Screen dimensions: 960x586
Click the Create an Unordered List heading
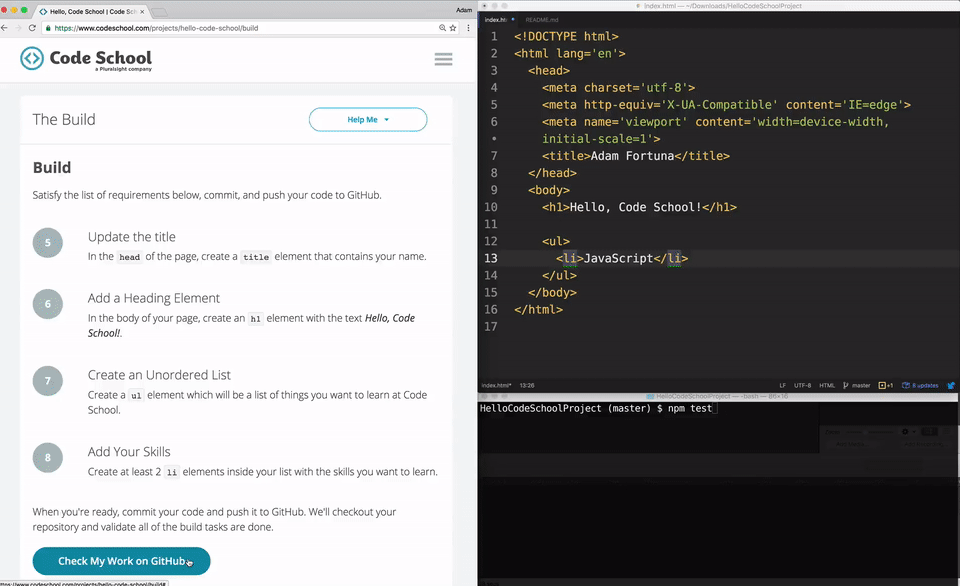159,375
